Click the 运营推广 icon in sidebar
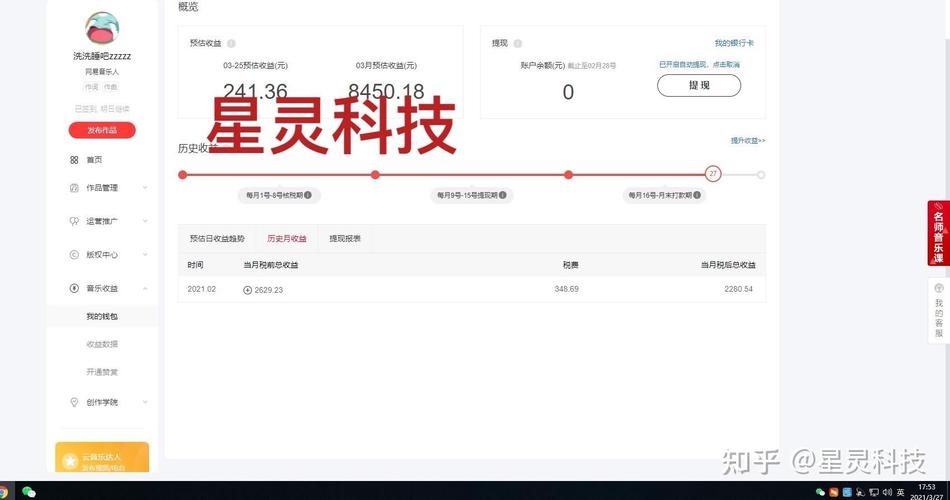The height and width of the screenshot is (500, 950). [74, 221]
